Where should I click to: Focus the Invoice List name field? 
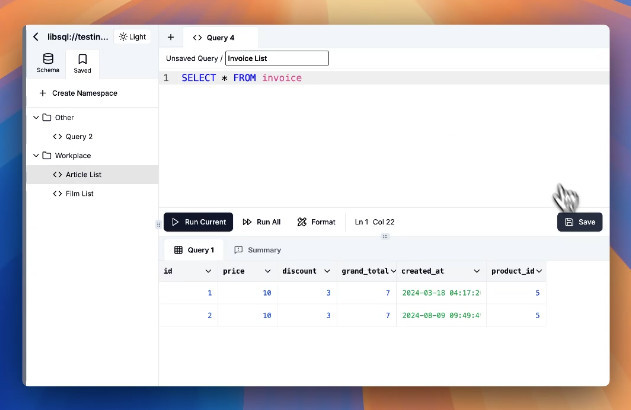click(277, 58)
